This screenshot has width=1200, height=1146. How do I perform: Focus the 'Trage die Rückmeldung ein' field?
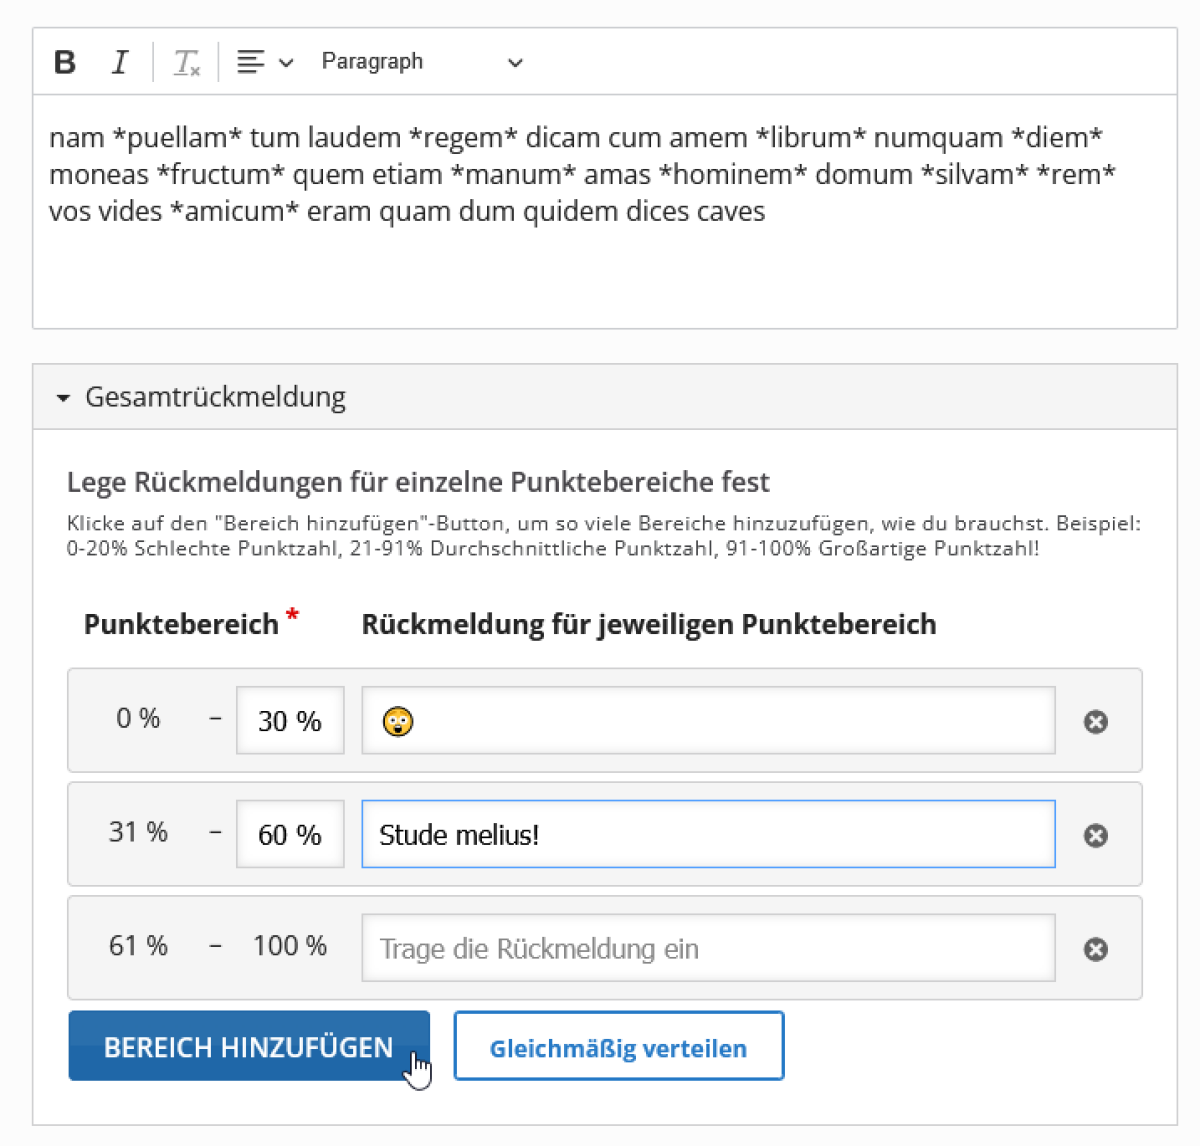tap(708, 949)
